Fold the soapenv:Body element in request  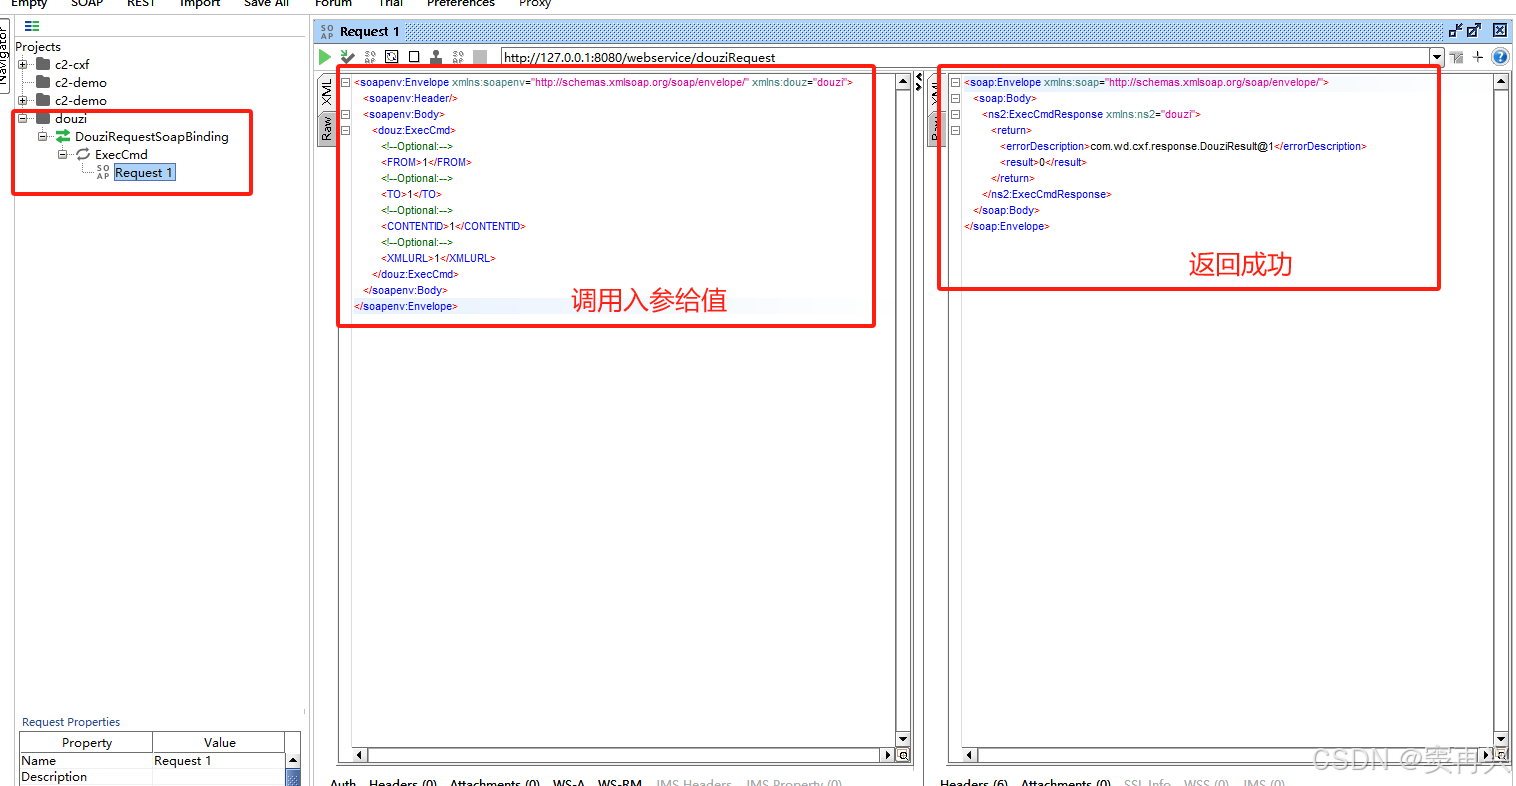click(x=346, y=114)
